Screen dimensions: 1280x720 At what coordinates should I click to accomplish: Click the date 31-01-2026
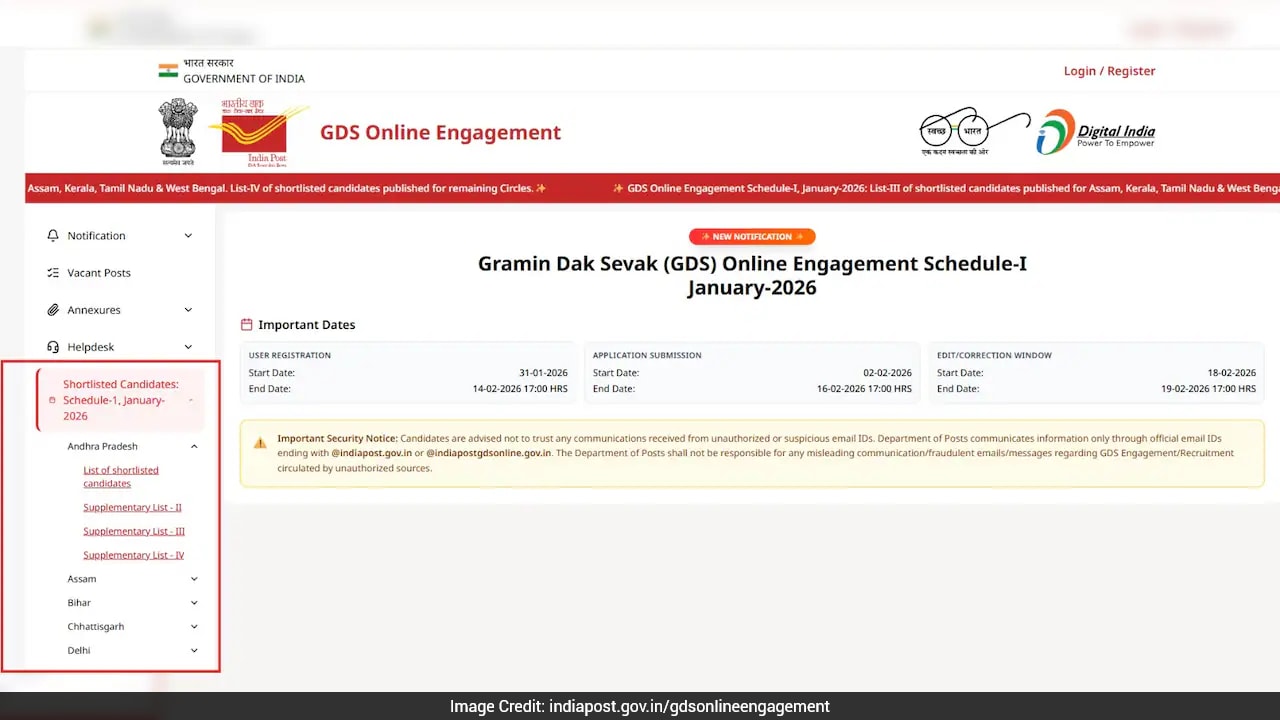tap(543, 373)
